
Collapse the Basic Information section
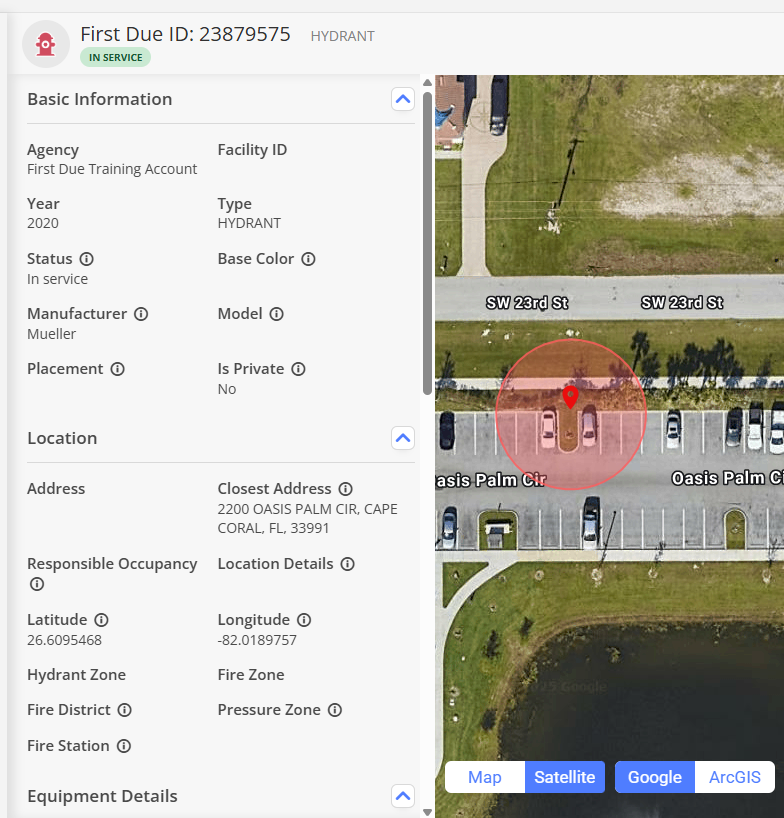pos(403,99)
